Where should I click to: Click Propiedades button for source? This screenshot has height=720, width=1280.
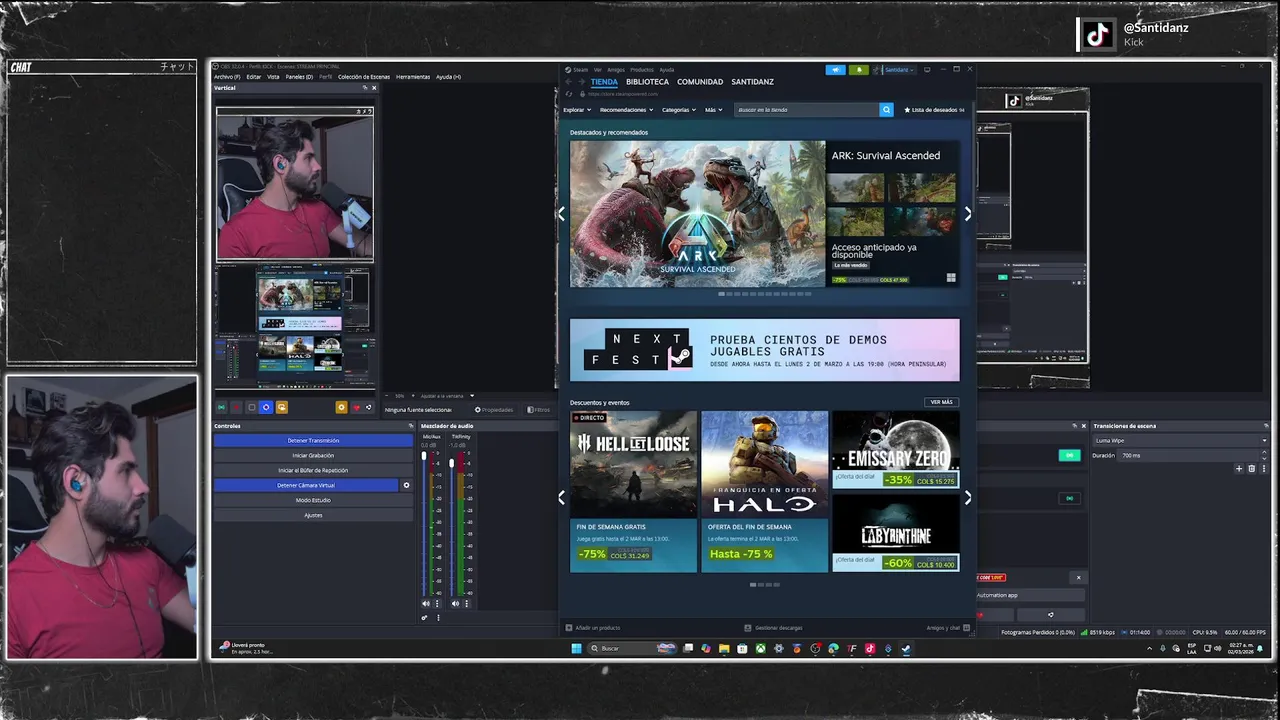[494, 409]
